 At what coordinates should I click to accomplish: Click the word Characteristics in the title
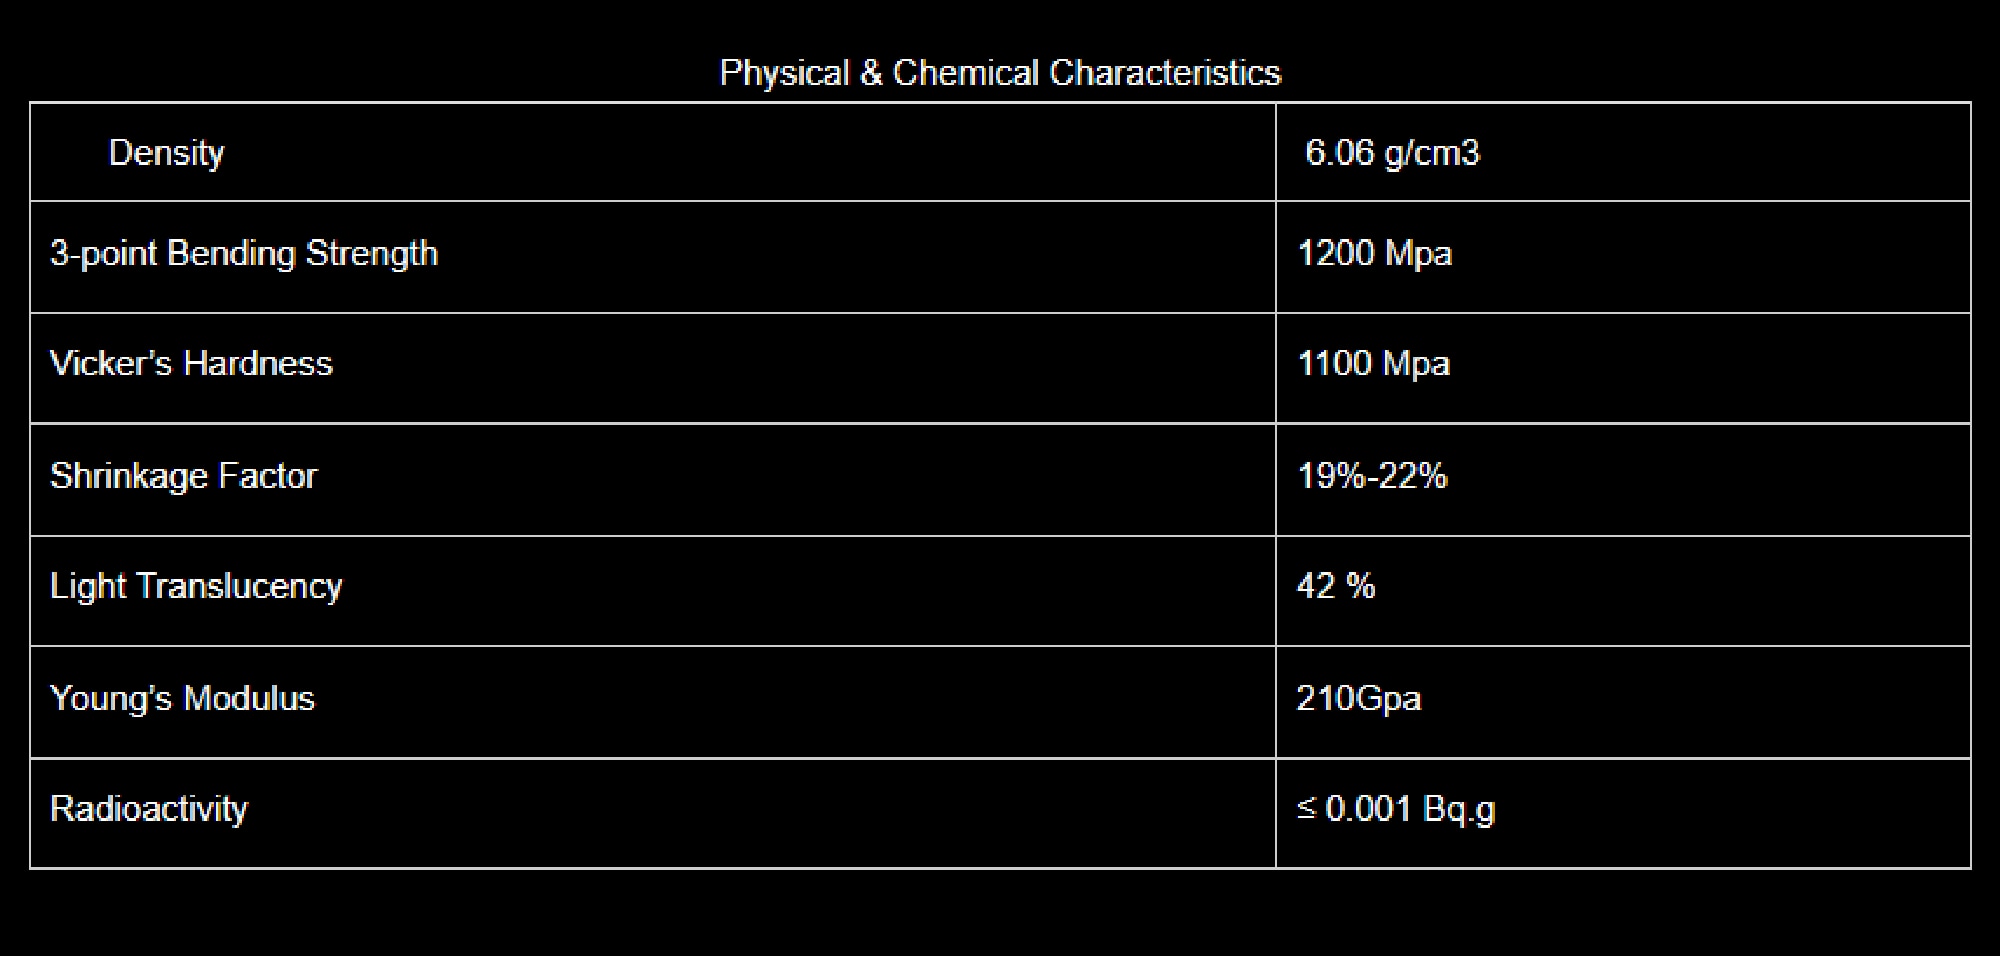[x=1165, y=73]
